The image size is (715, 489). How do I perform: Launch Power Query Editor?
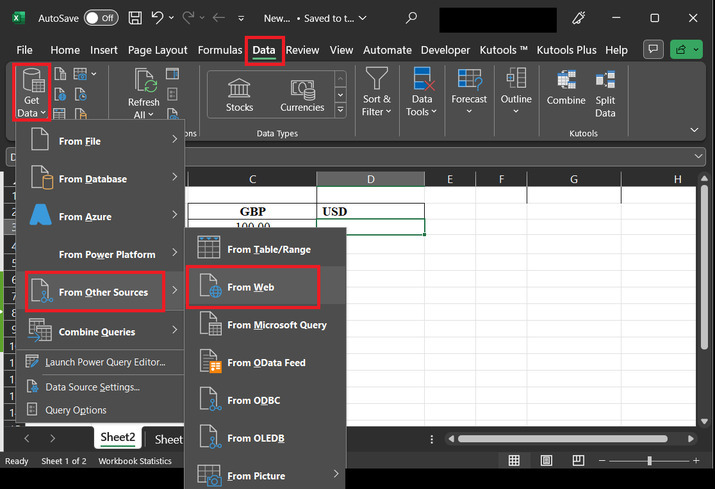(100, 362)
